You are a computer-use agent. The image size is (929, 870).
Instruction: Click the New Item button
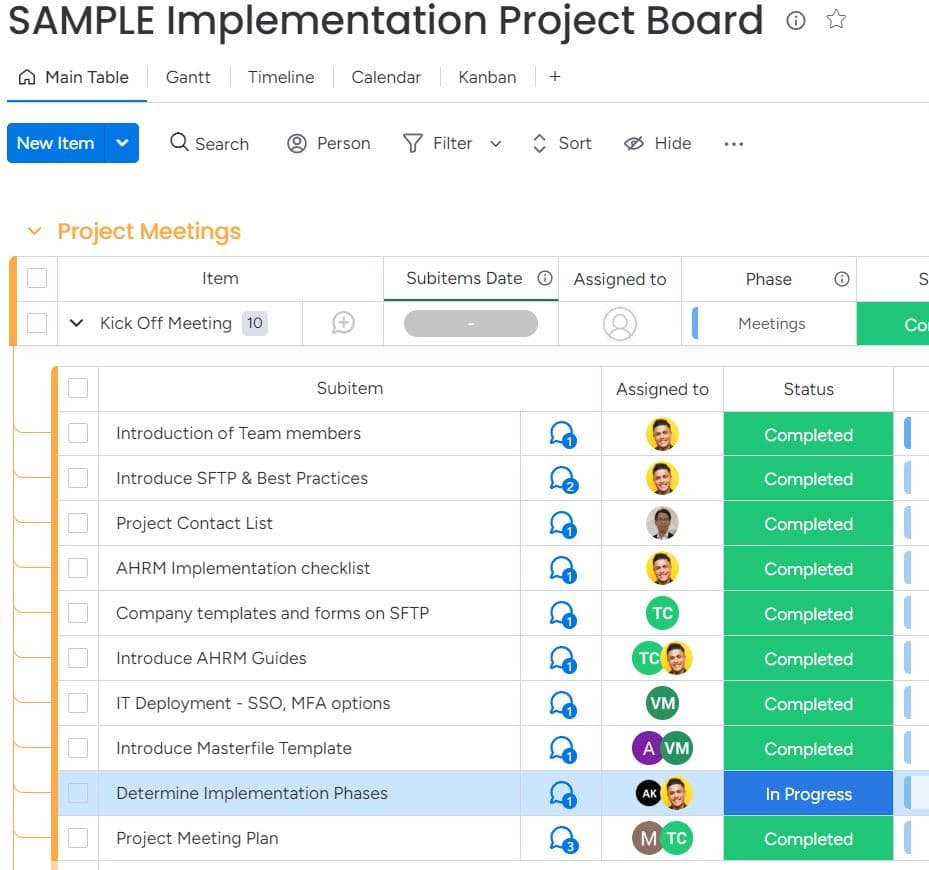56,143
